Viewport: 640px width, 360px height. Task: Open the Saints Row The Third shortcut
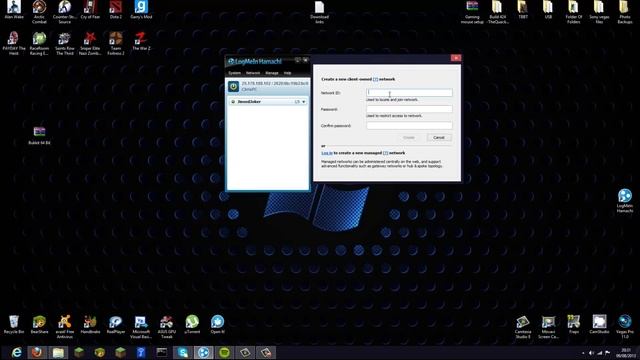(x=64, y=43)
